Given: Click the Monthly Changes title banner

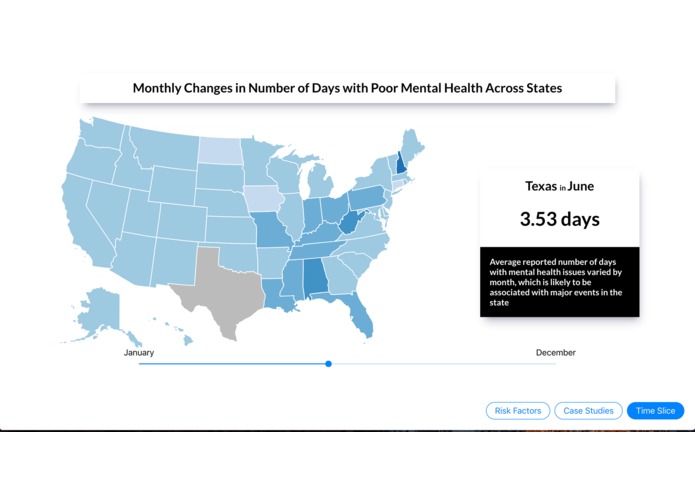Looking at the screenshot, I should (348, 88).
